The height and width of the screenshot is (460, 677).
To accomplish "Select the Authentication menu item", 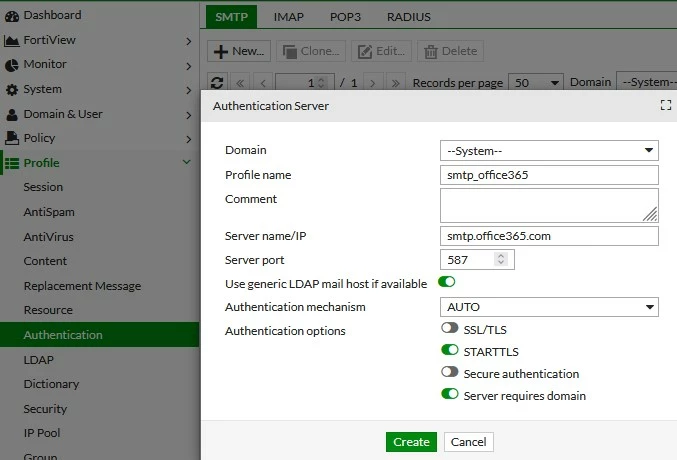I will (x=99, y=335).
